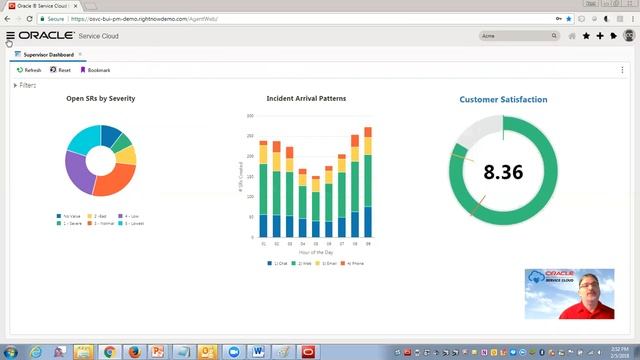Open the hamburger navigation menu
This screenshot has height=360, width=640.
pos(10,36)
